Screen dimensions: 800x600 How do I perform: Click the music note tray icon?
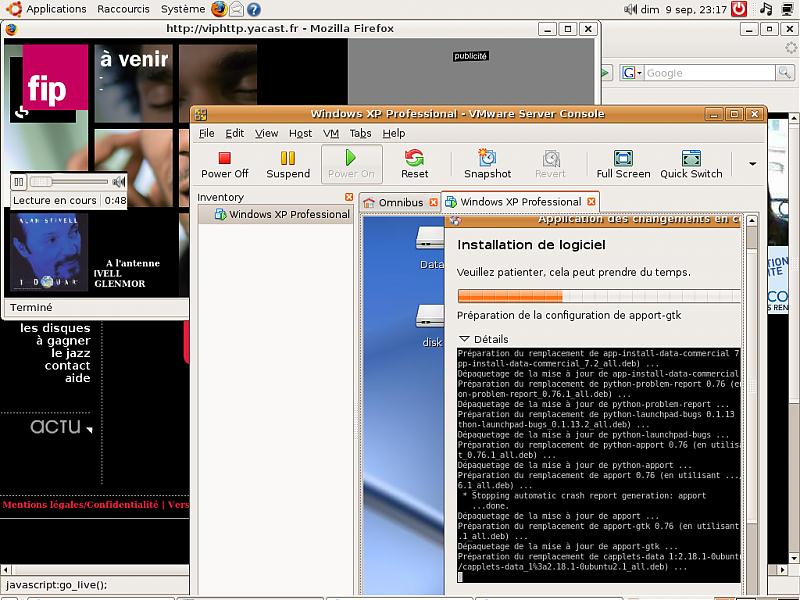pos(766,9)
